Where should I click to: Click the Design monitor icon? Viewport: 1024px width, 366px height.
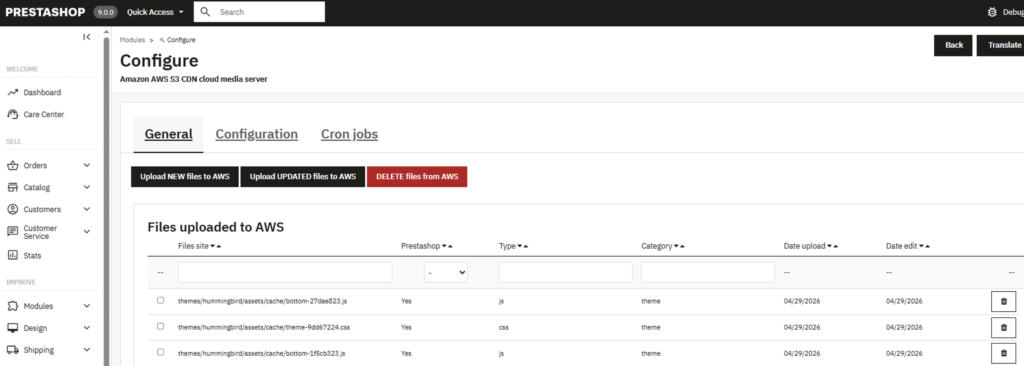tap(12, 328)
